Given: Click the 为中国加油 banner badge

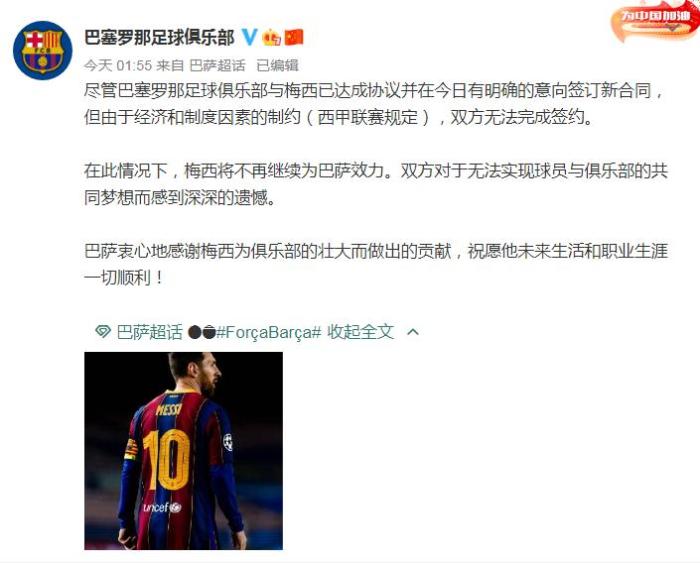Looking at the screenshot, I should click(x=655, y=20).
